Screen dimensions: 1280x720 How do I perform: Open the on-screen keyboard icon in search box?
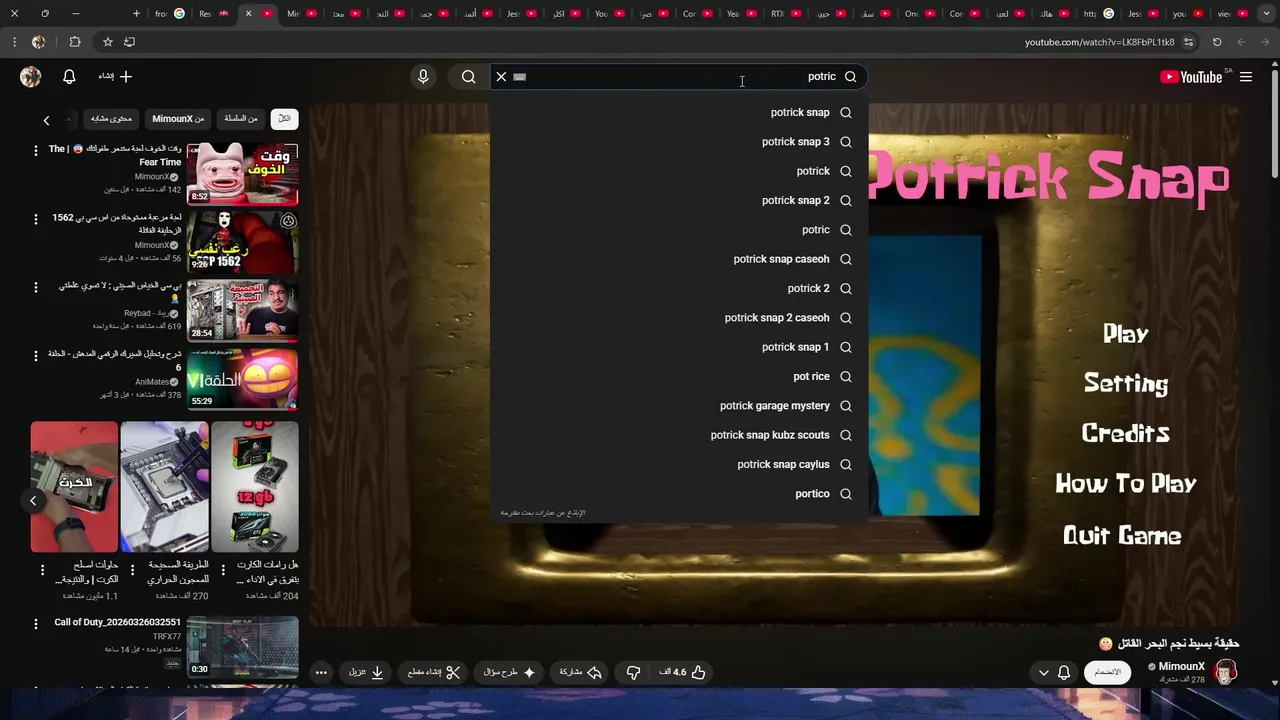tap(519, 77)
